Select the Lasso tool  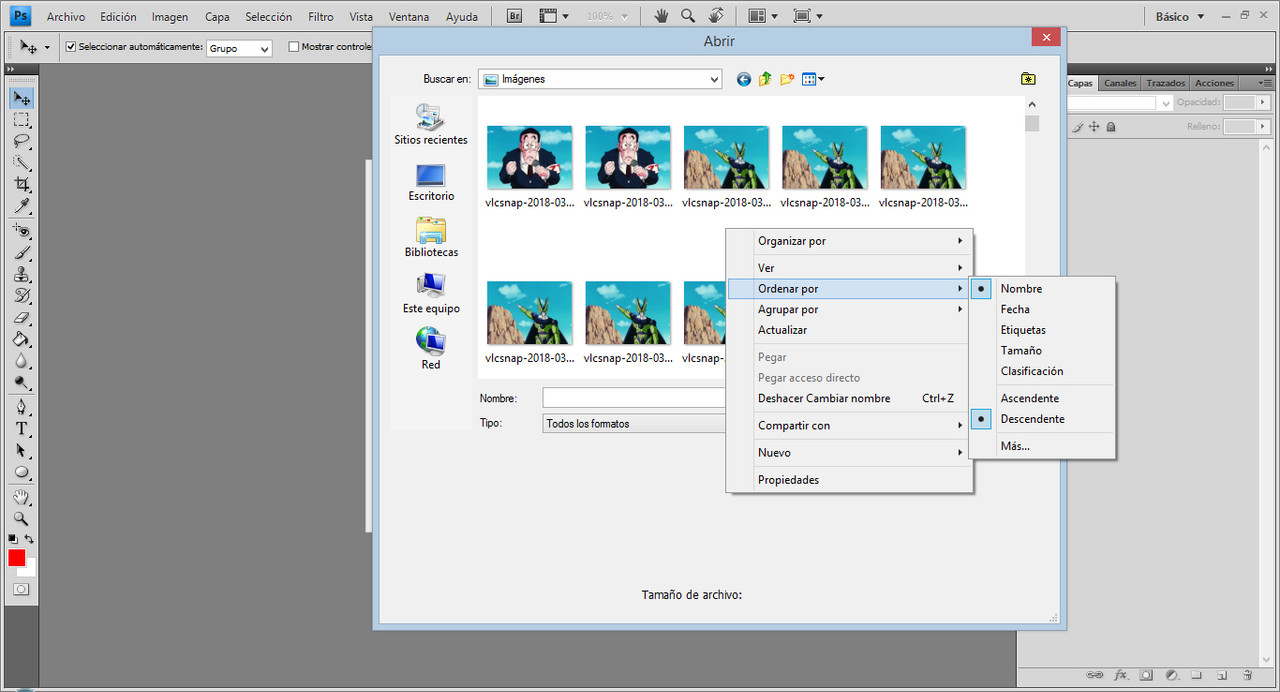21,141
